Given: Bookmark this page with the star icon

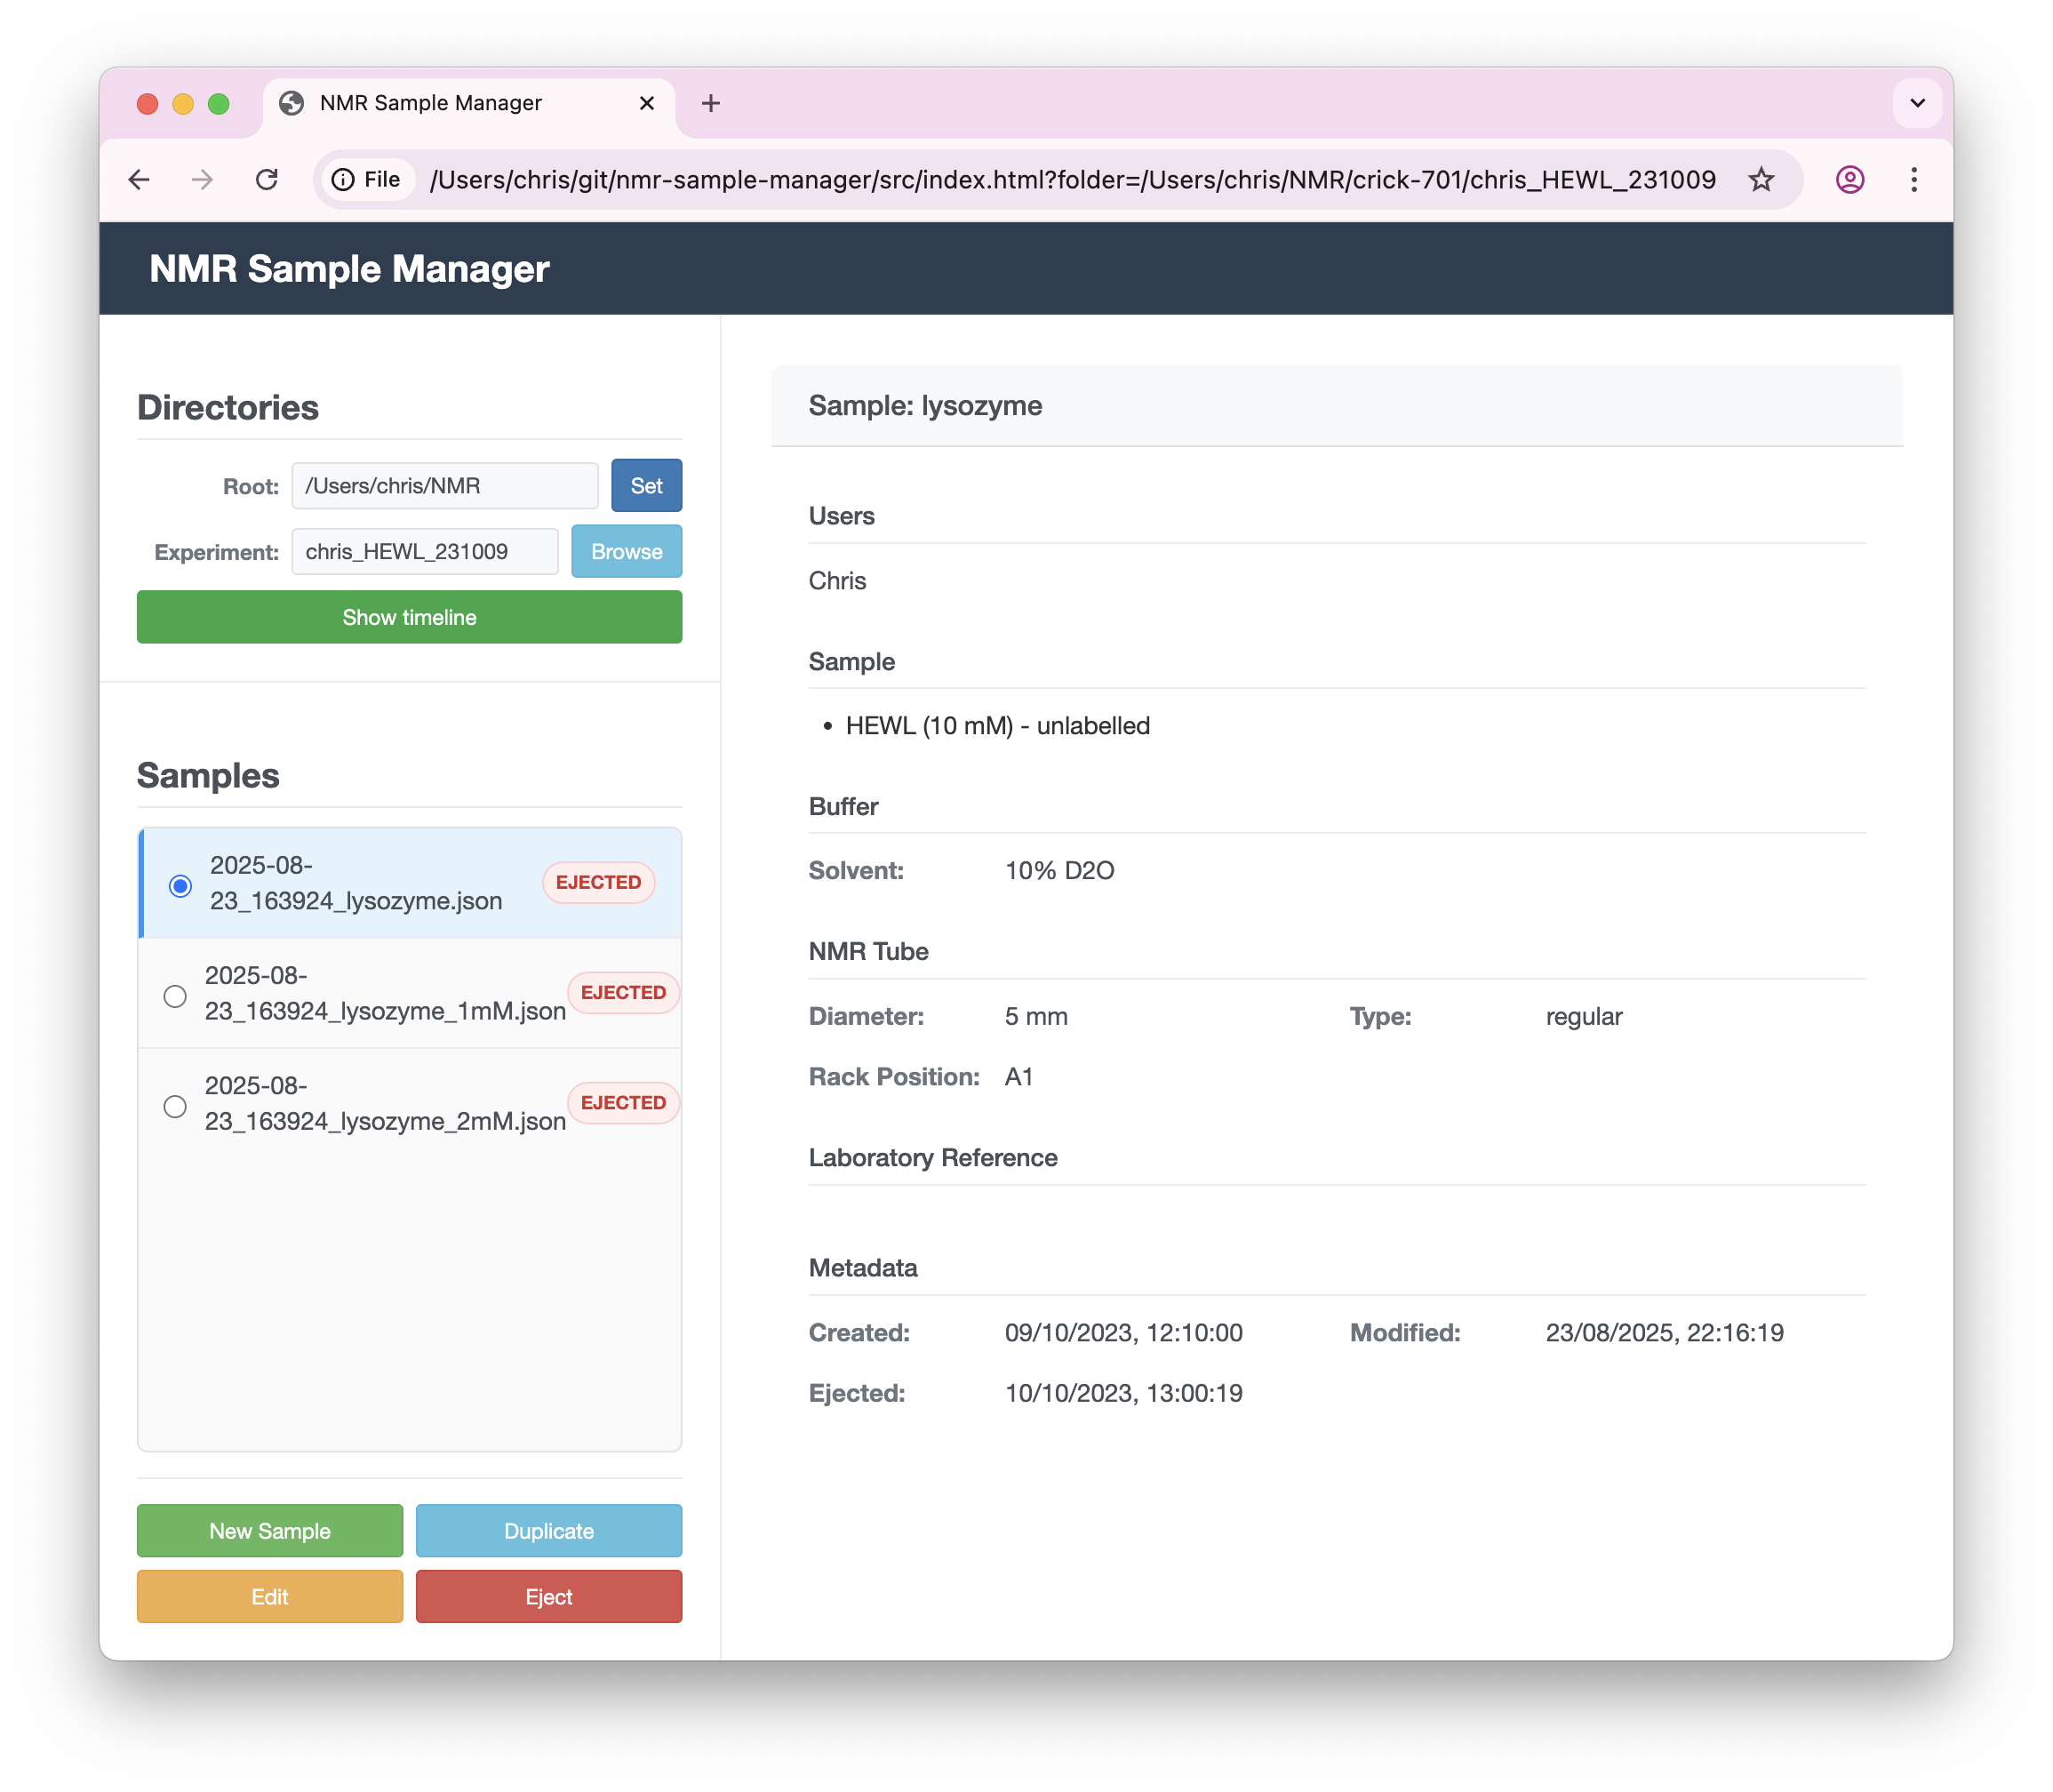Looking at the screenshot, I should click(x=1762, y=179).
